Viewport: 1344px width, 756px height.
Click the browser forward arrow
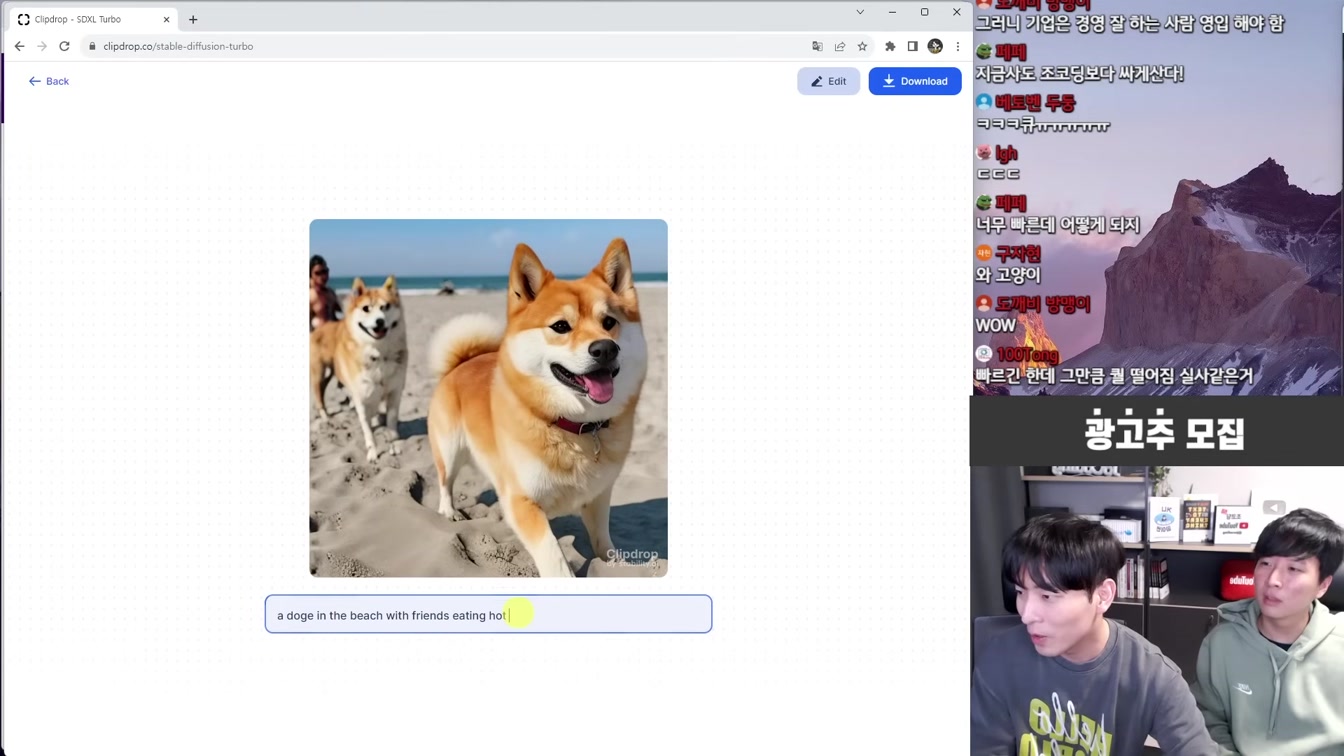[x=42, y=46]
